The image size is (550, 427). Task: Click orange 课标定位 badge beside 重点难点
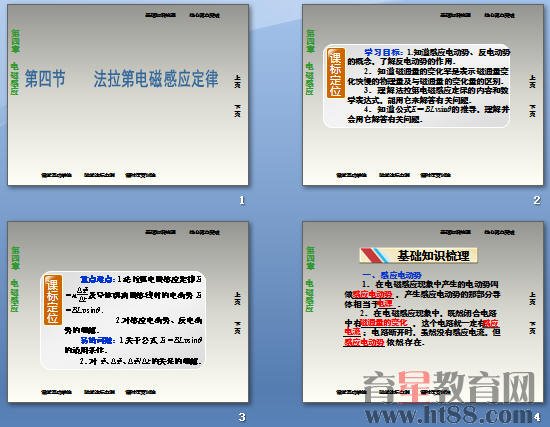(x=53, y=299)
